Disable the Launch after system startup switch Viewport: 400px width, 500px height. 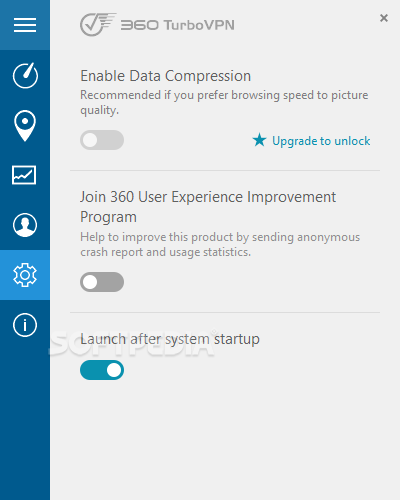coord(102,370)
